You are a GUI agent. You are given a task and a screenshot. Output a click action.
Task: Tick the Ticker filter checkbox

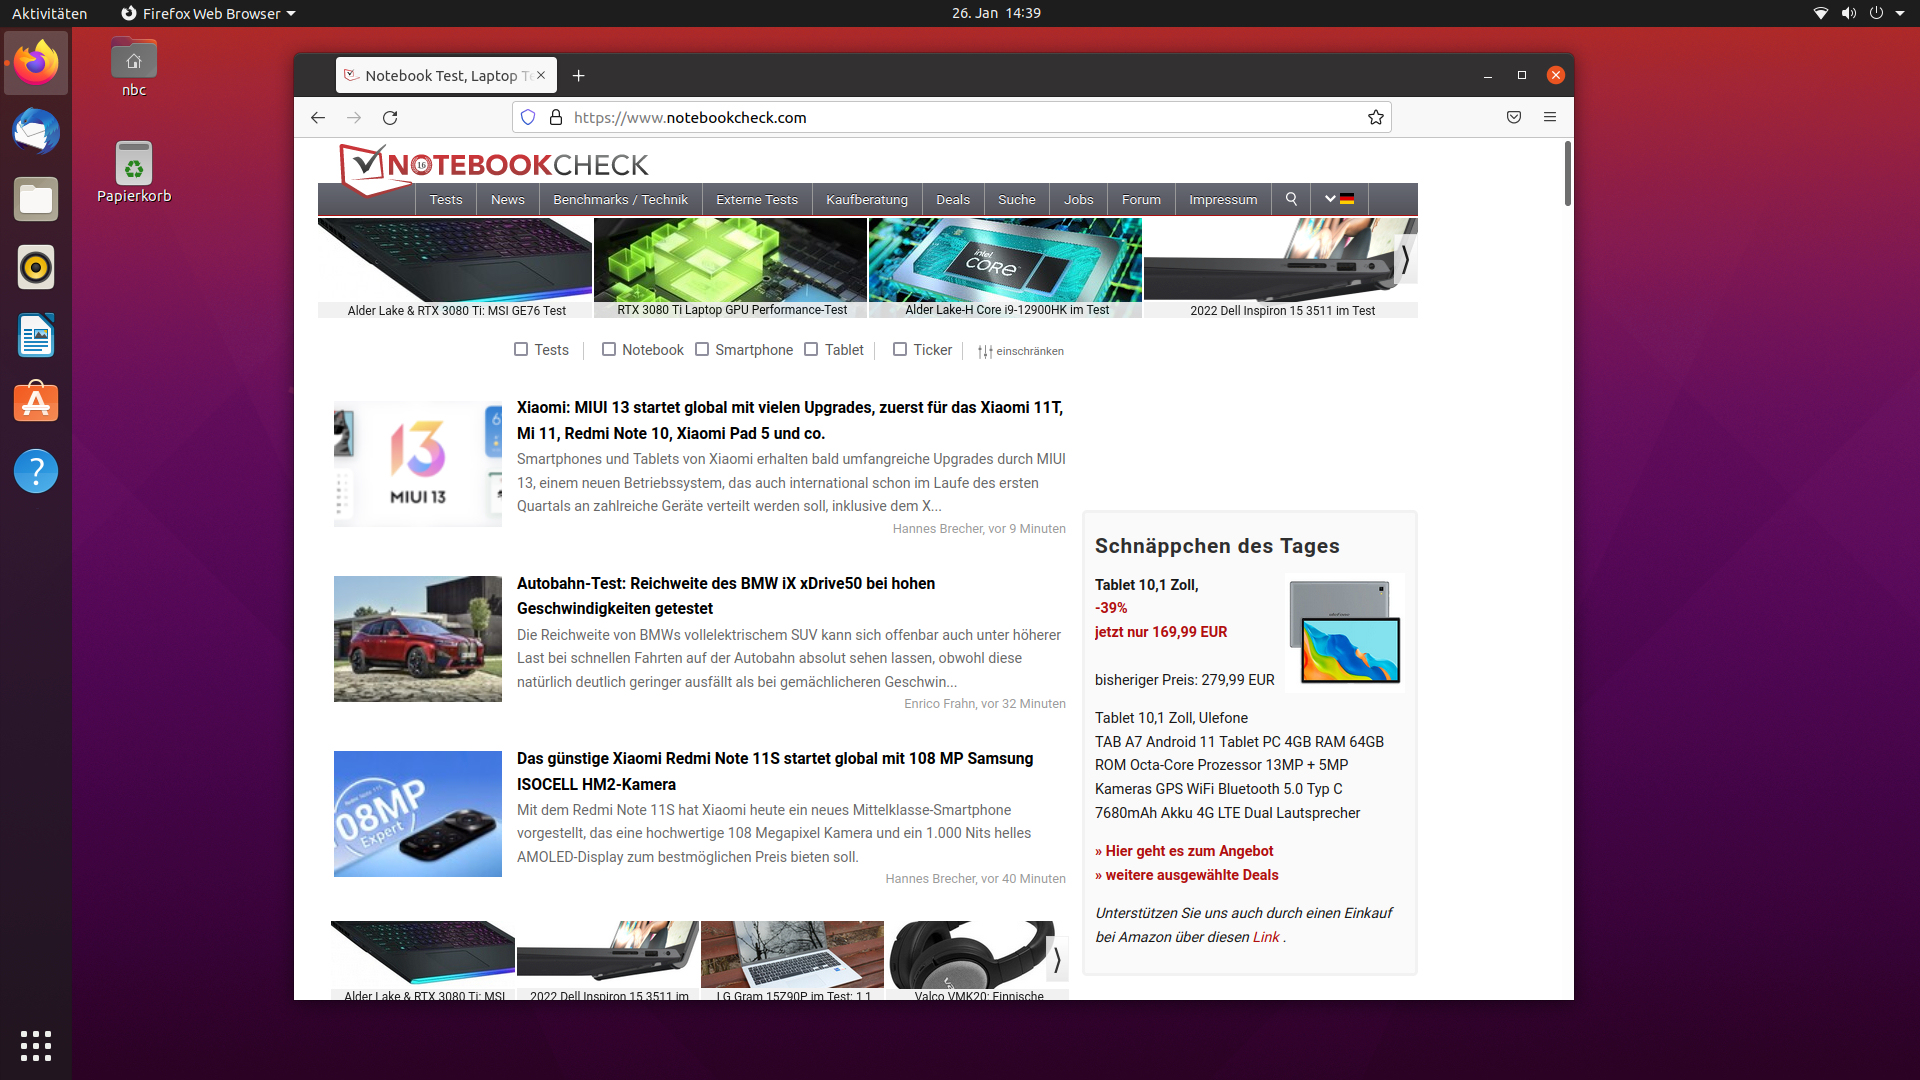(900, 350)
